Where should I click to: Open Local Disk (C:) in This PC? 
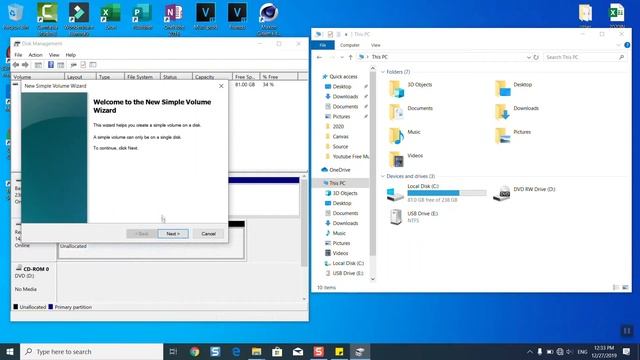[x=436, y=193]
